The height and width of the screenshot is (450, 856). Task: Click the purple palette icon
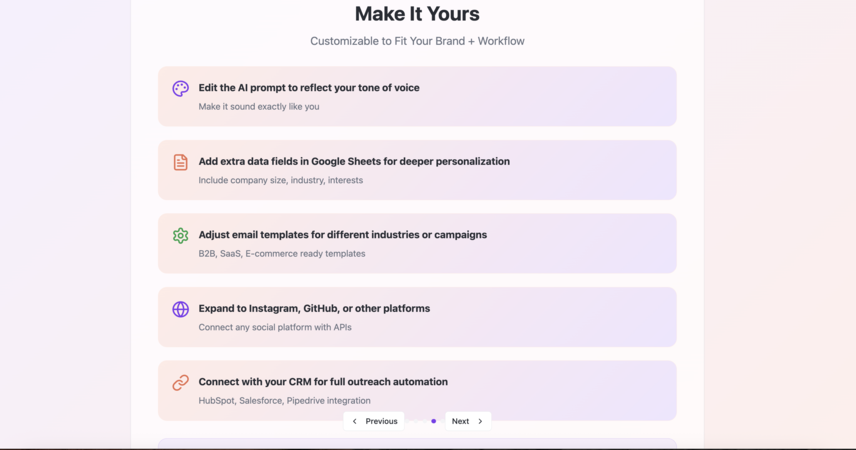(181, 88)
